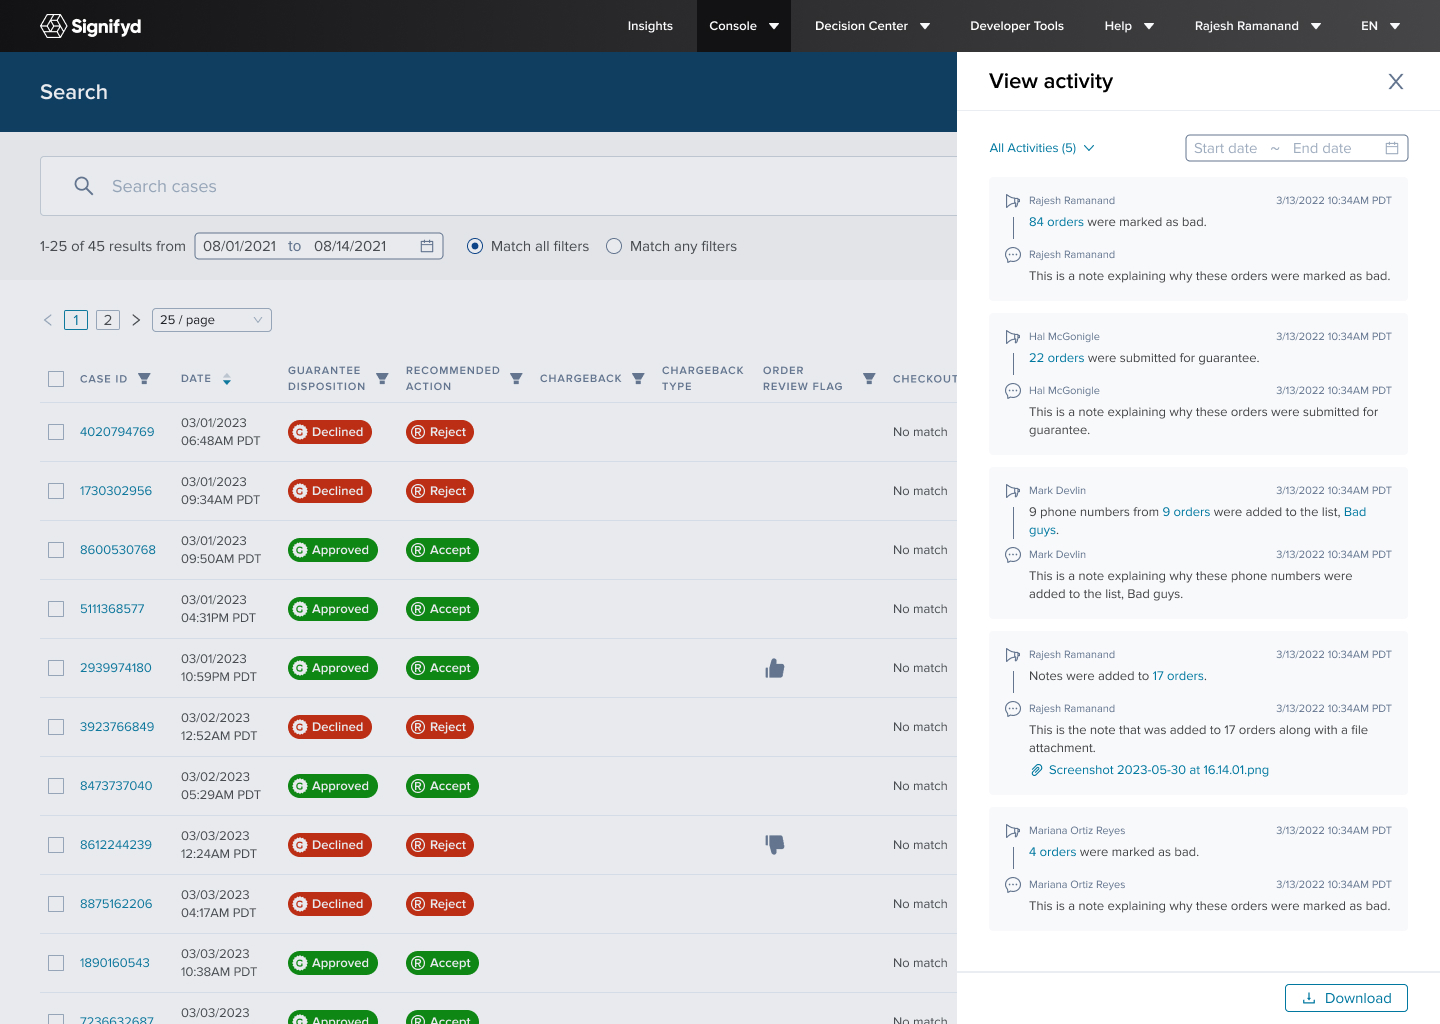Viewport: 1440px width, 1024px height.
Task: Click the search magnifier icon
Action: [x=84, y=186]
